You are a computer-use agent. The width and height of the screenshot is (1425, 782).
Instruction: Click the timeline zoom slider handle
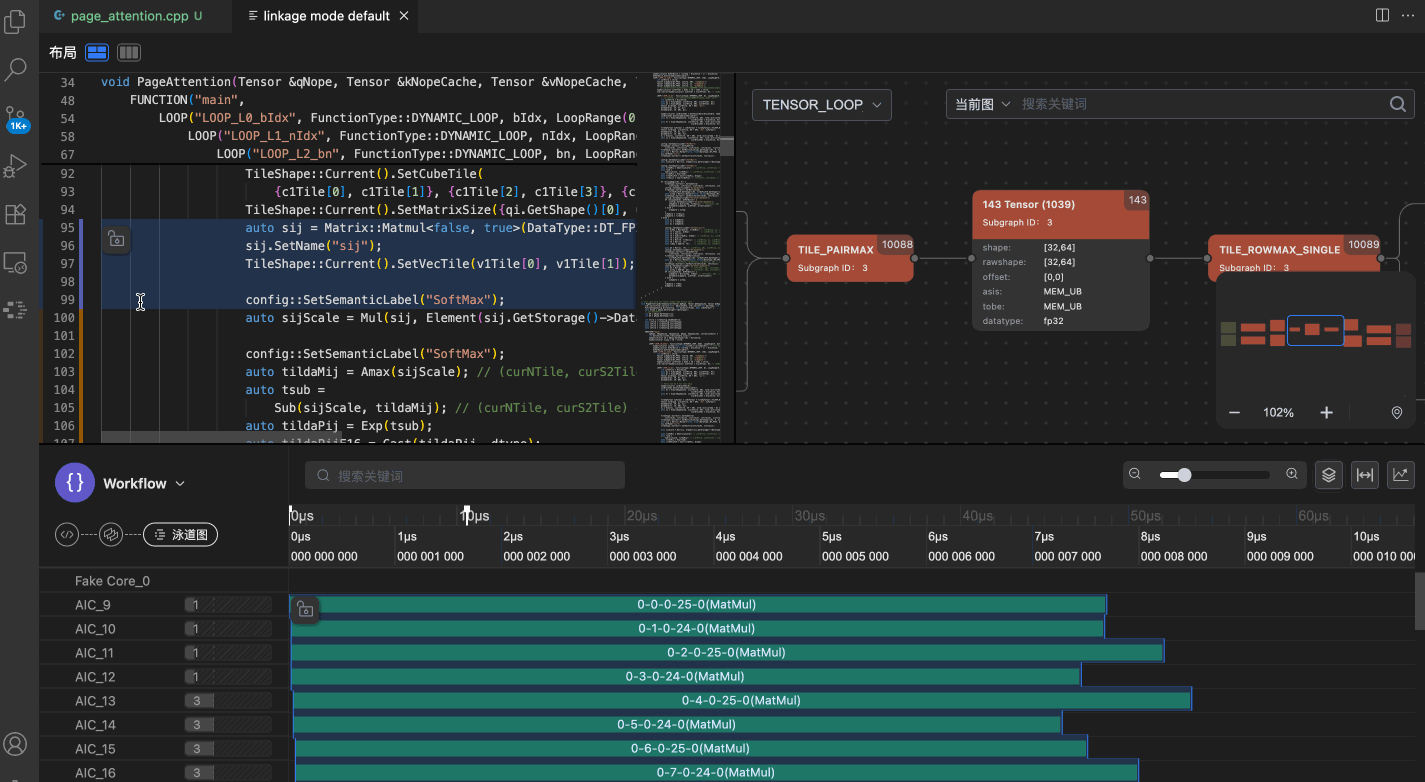[x=1184, y=475]
